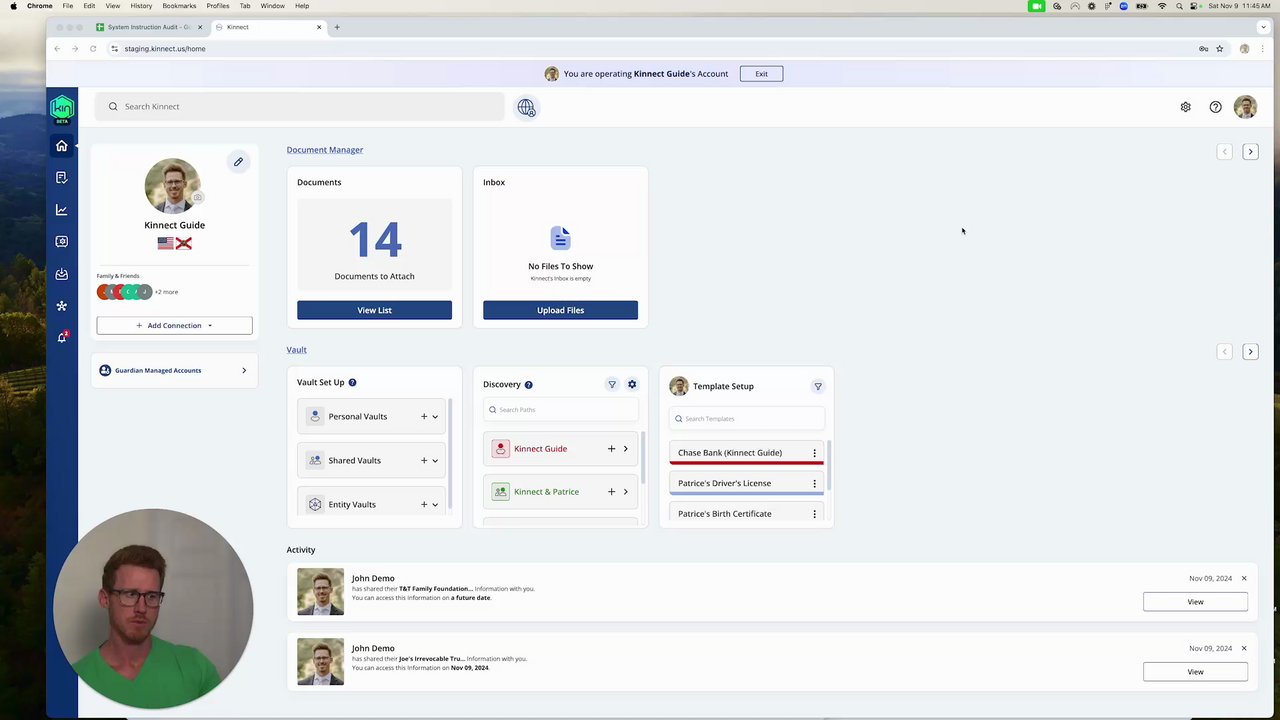View the T&T Family Foundation activity
1280x720 pixels.
(x=1195, y=602)
